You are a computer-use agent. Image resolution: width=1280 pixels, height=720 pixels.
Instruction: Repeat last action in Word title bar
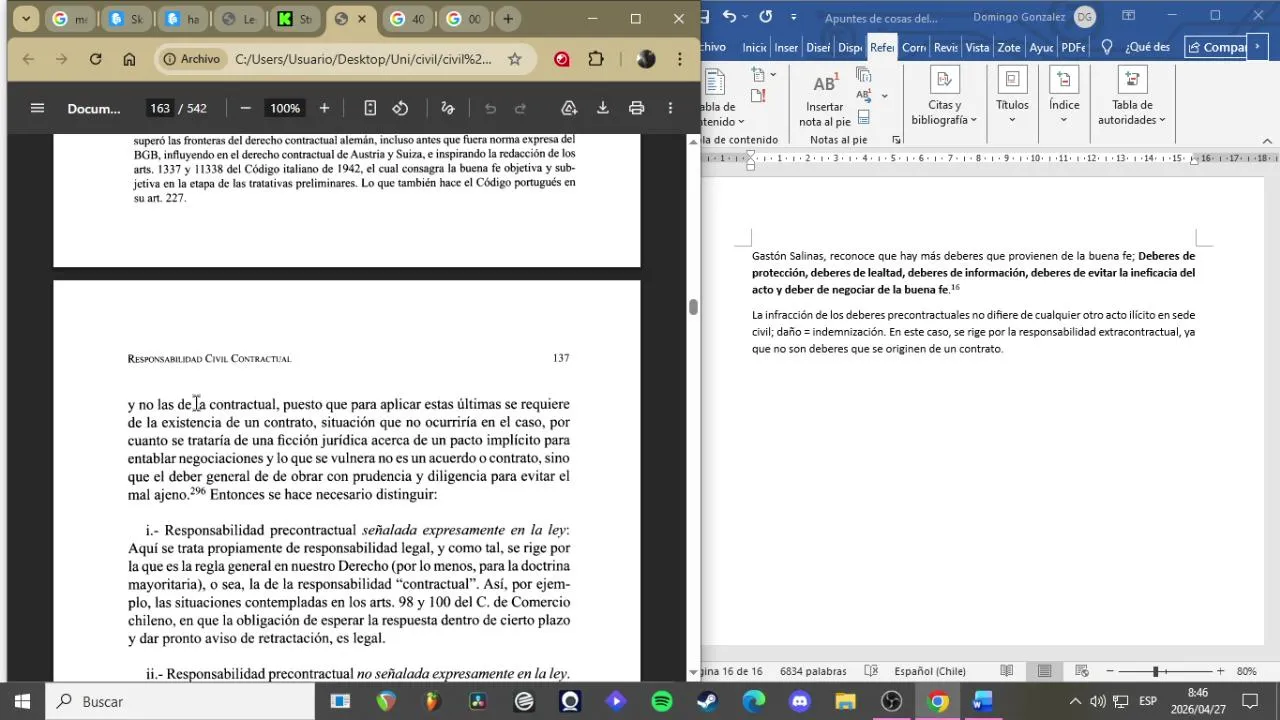pos(765,16)
